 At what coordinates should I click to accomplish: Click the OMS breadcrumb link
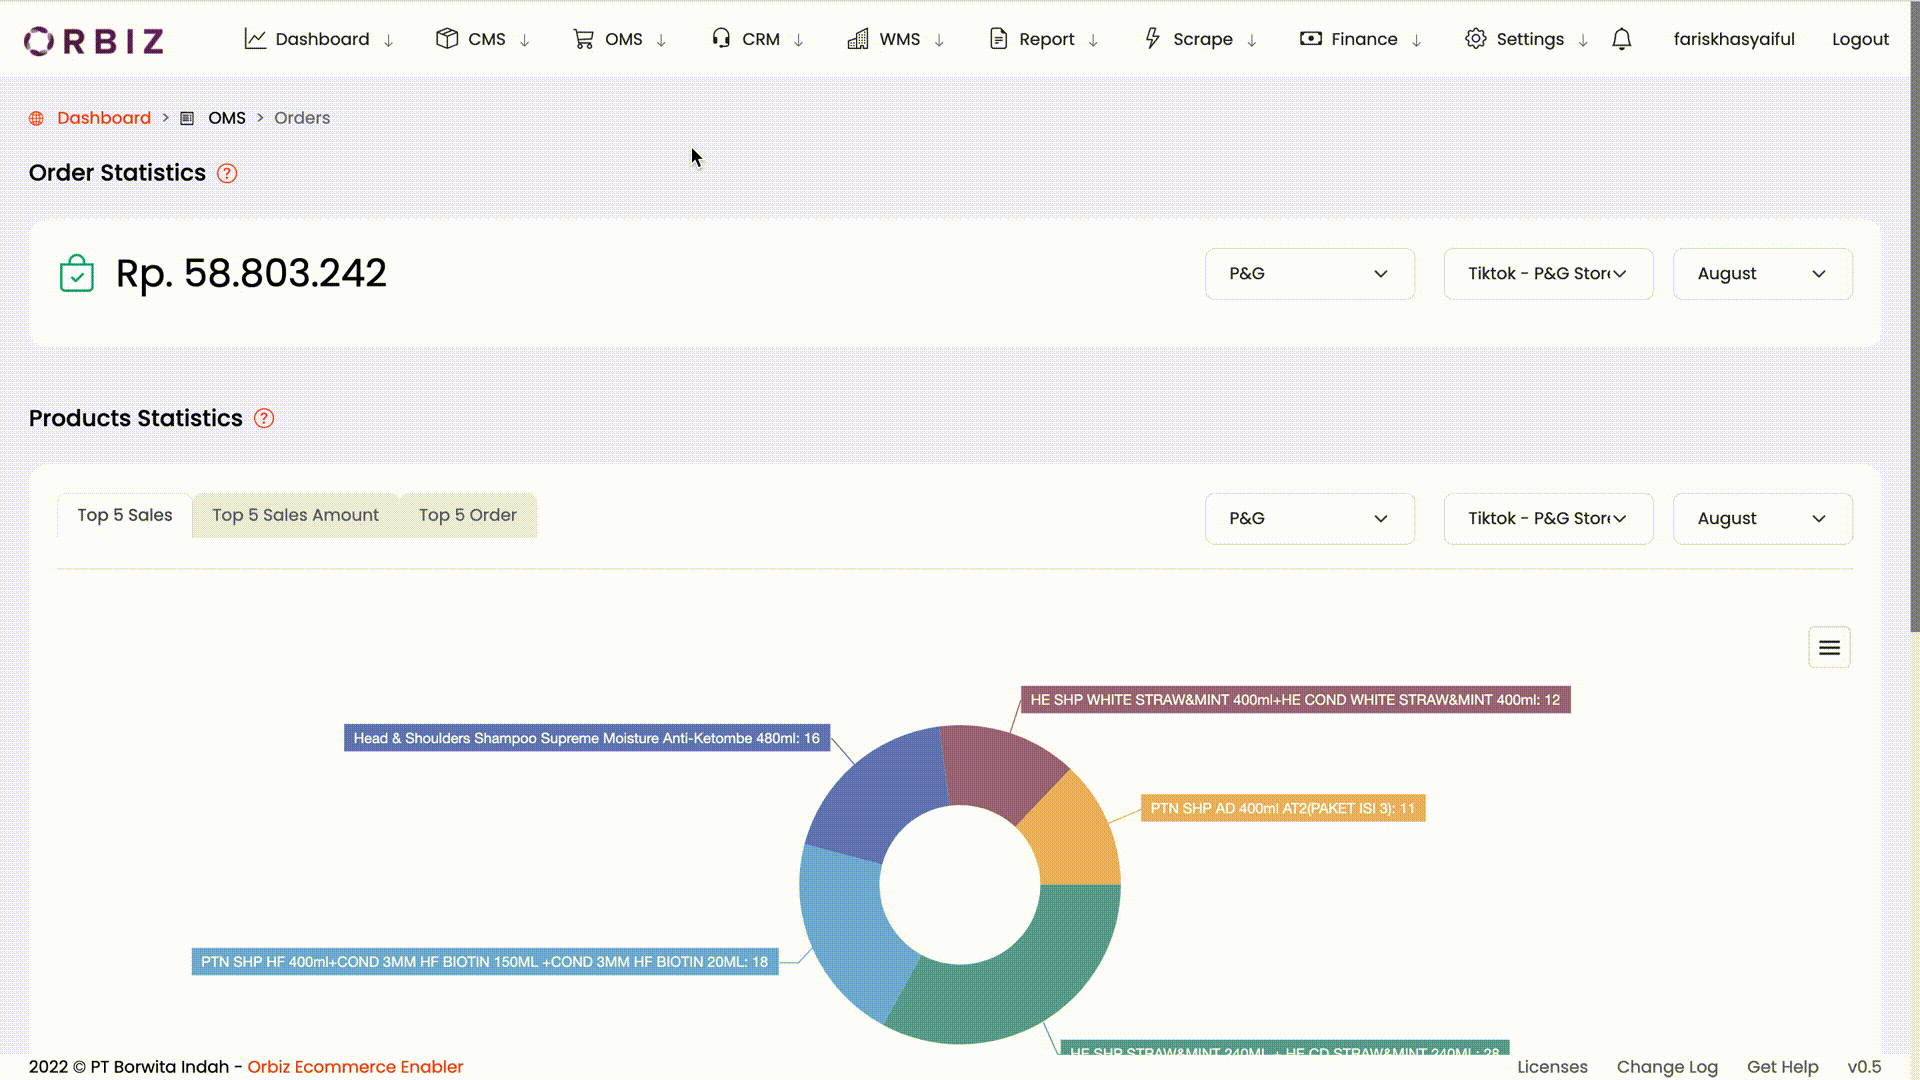[x=227, y=118]
